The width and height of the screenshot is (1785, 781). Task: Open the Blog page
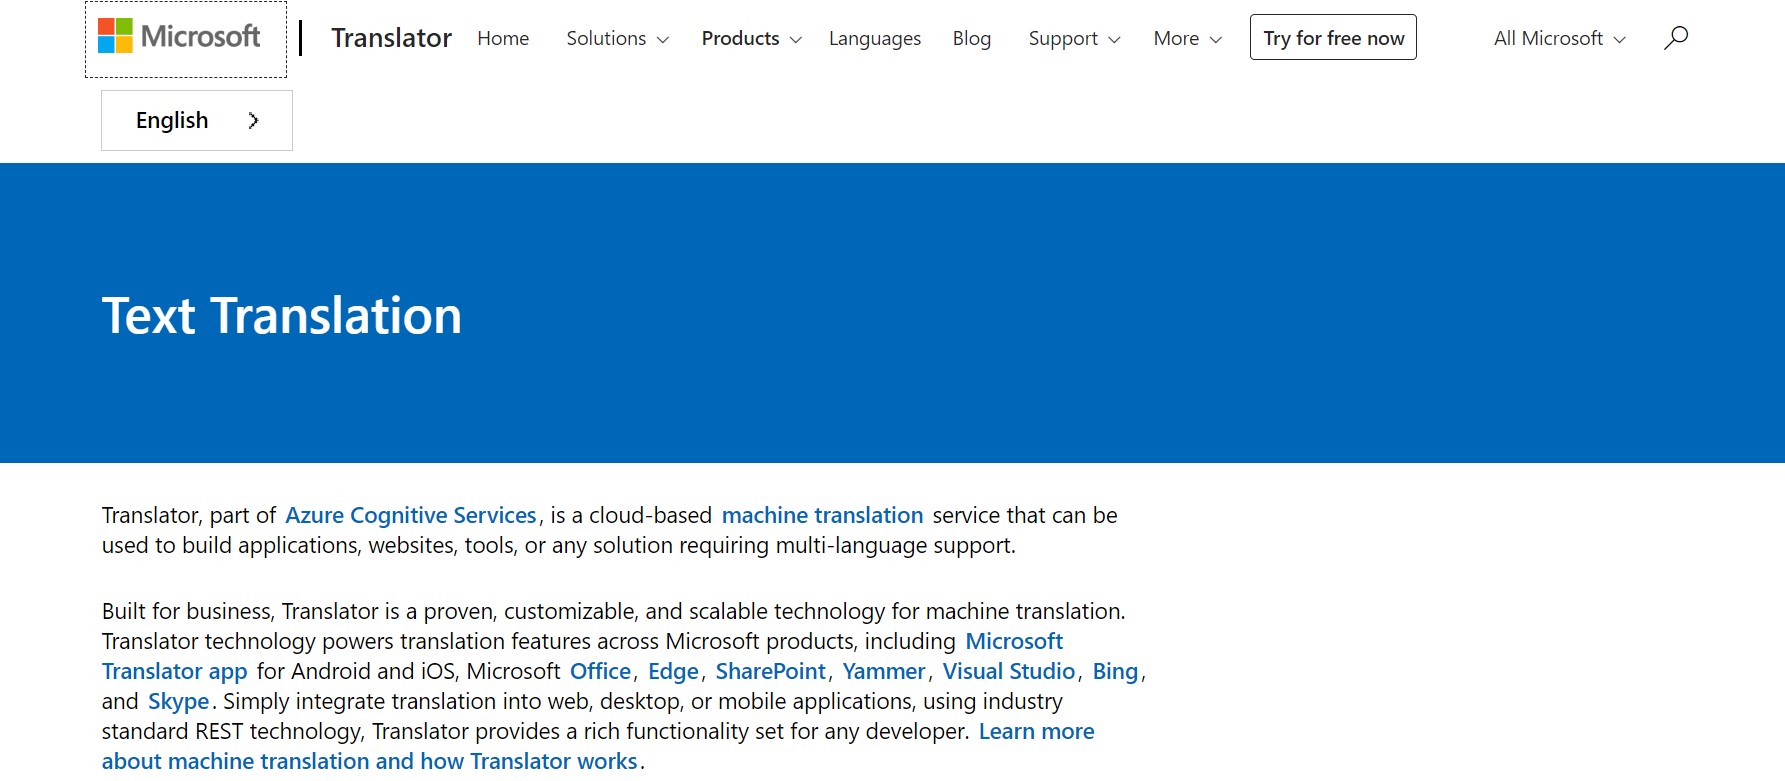click(972, 38)
